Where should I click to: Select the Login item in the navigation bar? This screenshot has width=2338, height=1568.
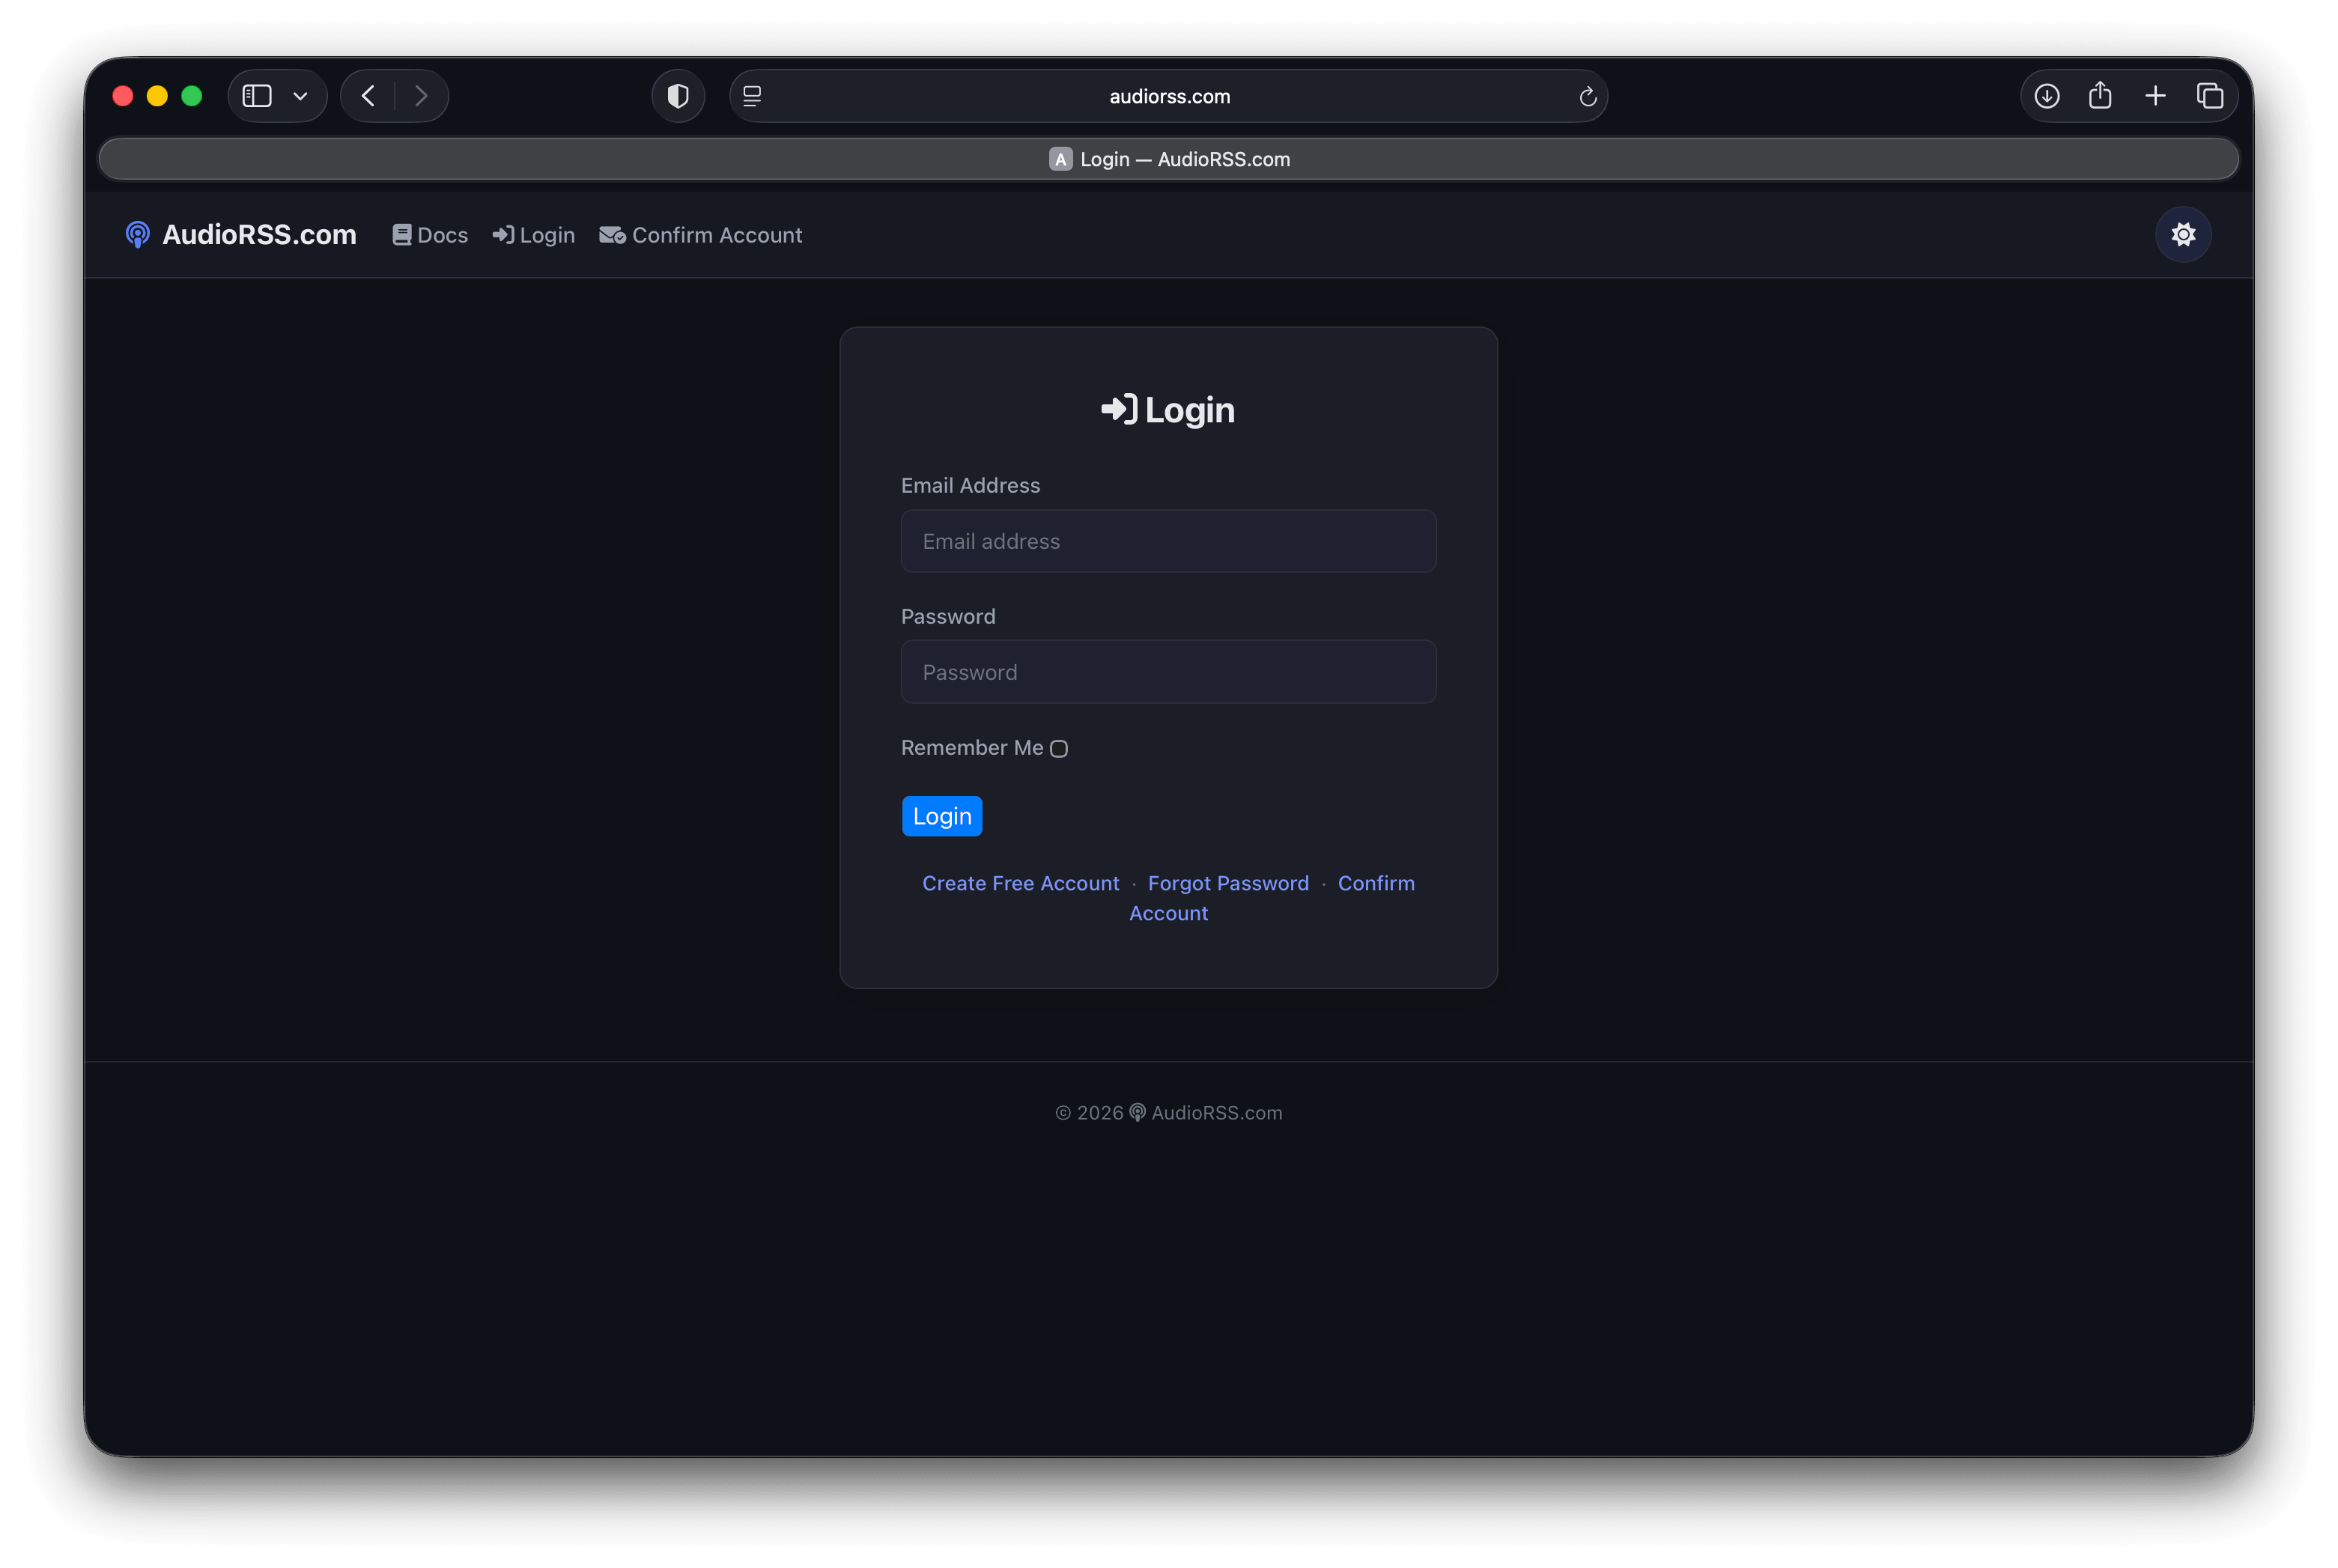533,234
